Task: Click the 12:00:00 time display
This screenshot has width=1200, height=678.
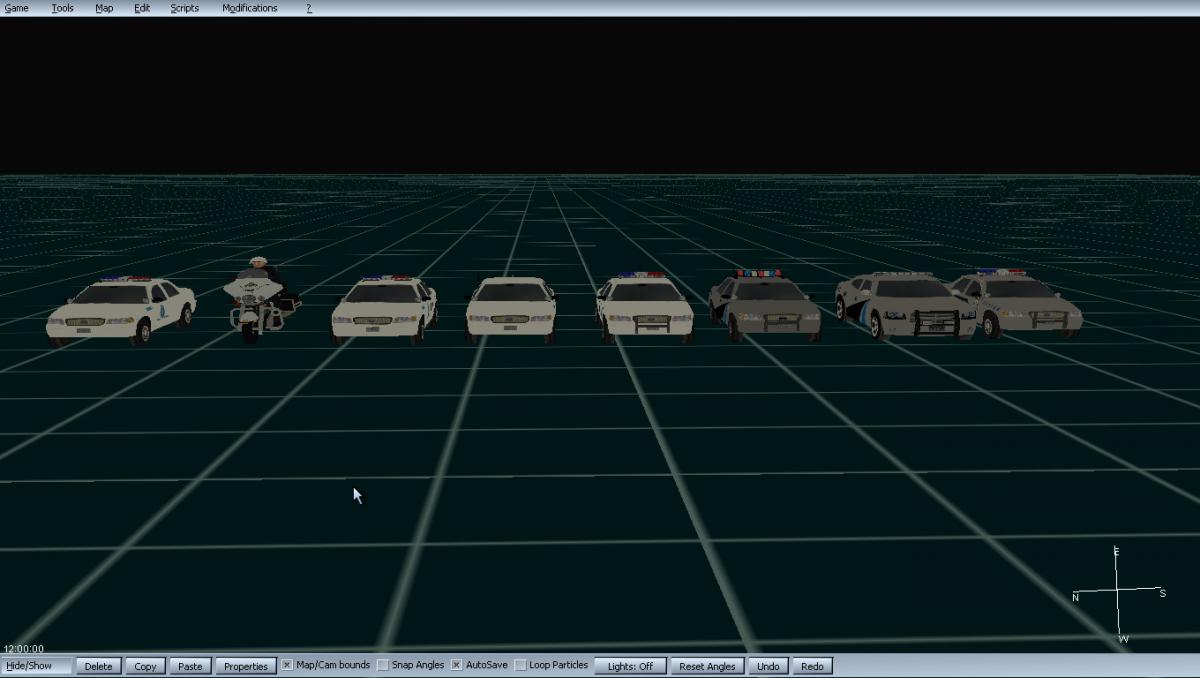Action: point(24,649)
